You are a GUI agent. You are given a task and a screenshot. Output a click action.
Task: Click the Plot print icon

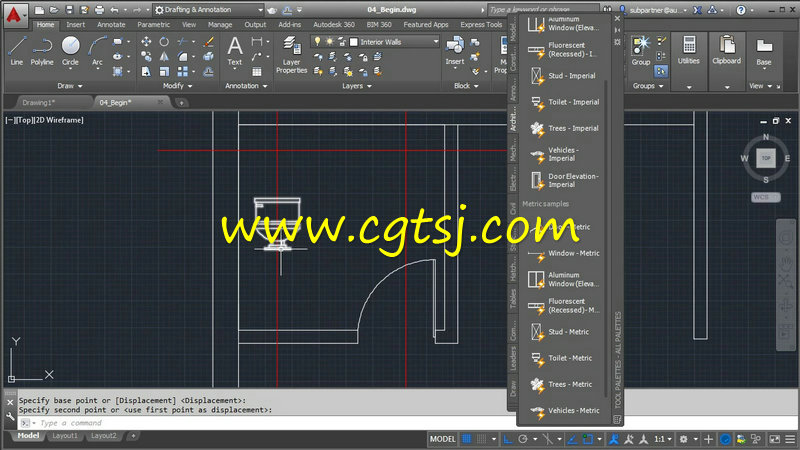coord(99,10)
